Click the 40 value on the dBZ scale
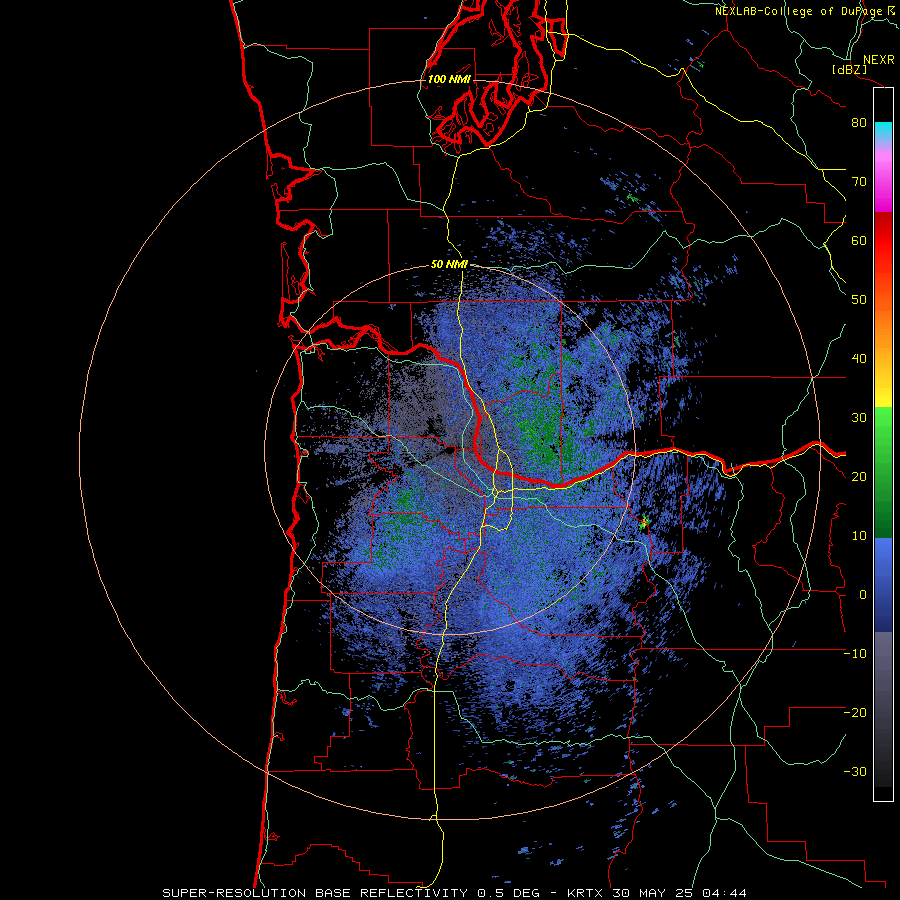 (x=859, y=359)
